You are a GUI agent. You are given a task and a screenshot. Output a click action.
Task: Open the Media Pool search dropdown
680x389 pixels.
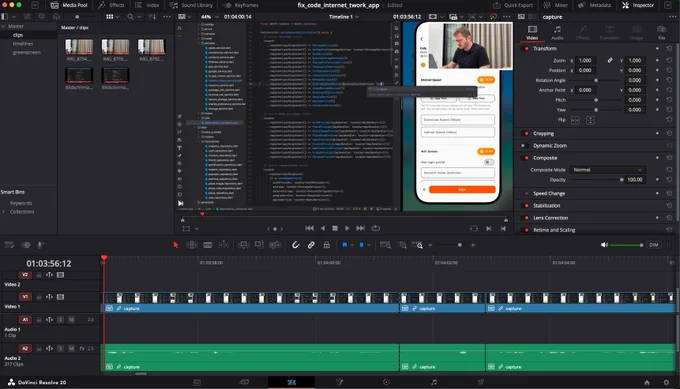[x=133, y=17]
